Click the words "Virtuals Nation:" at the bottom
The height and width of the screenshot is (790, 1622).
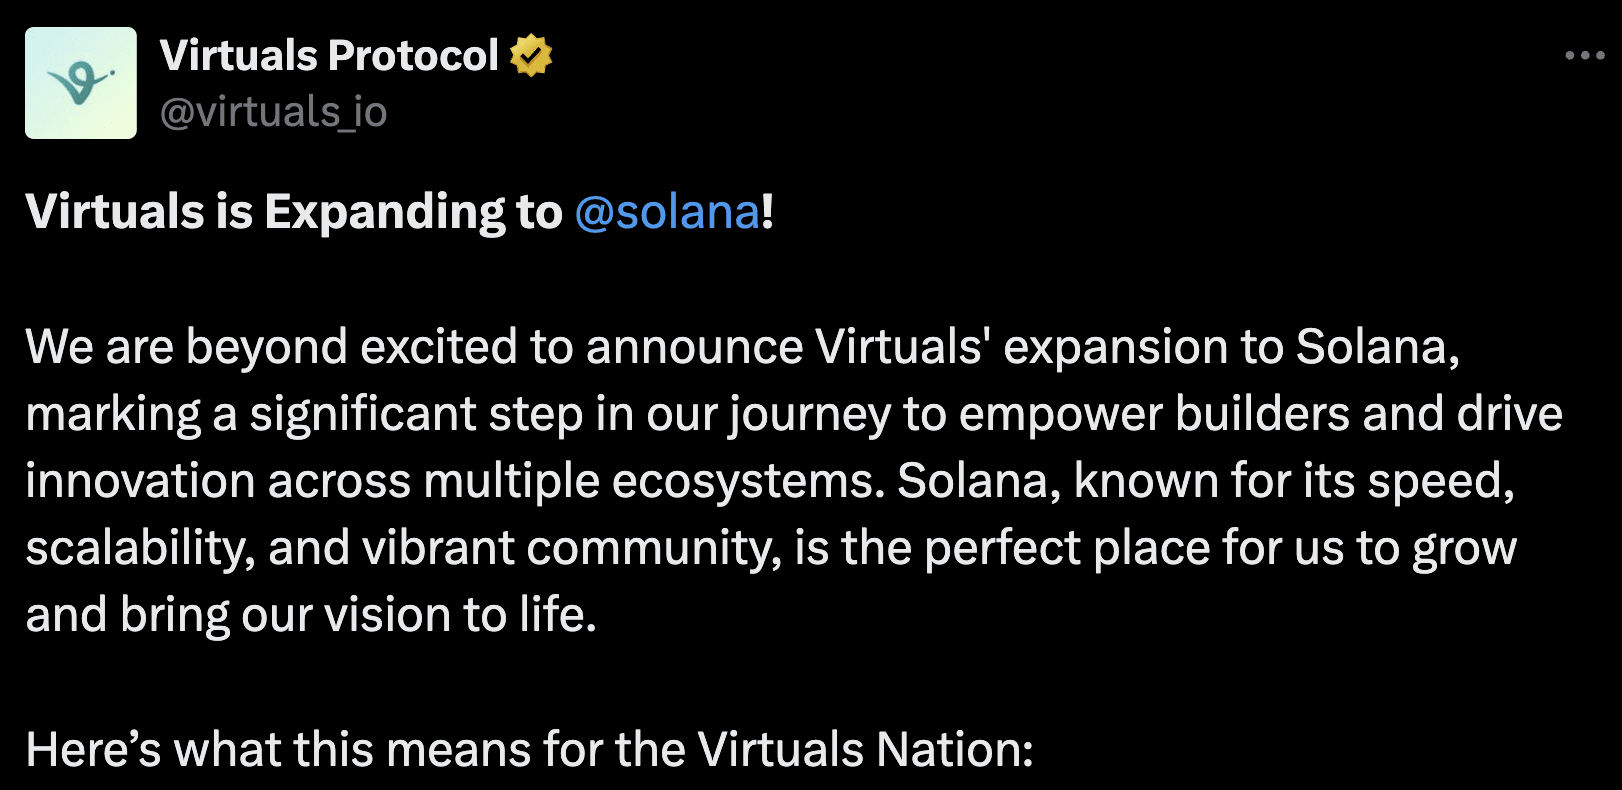(865, 749)
